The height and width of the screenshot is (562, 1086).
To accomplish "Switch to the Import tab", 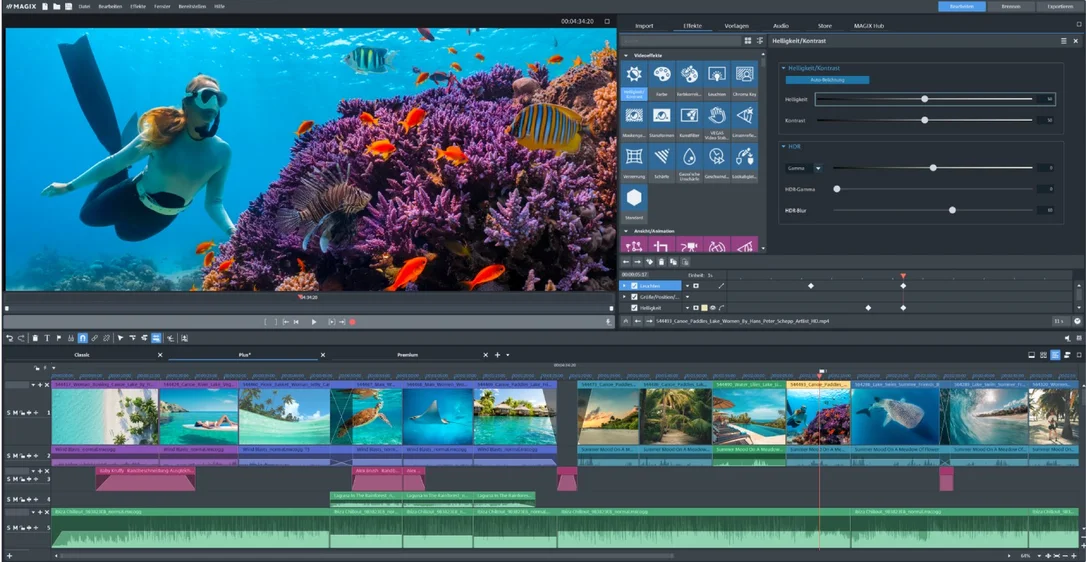I will pyautogui.click(x=644, y=26).
